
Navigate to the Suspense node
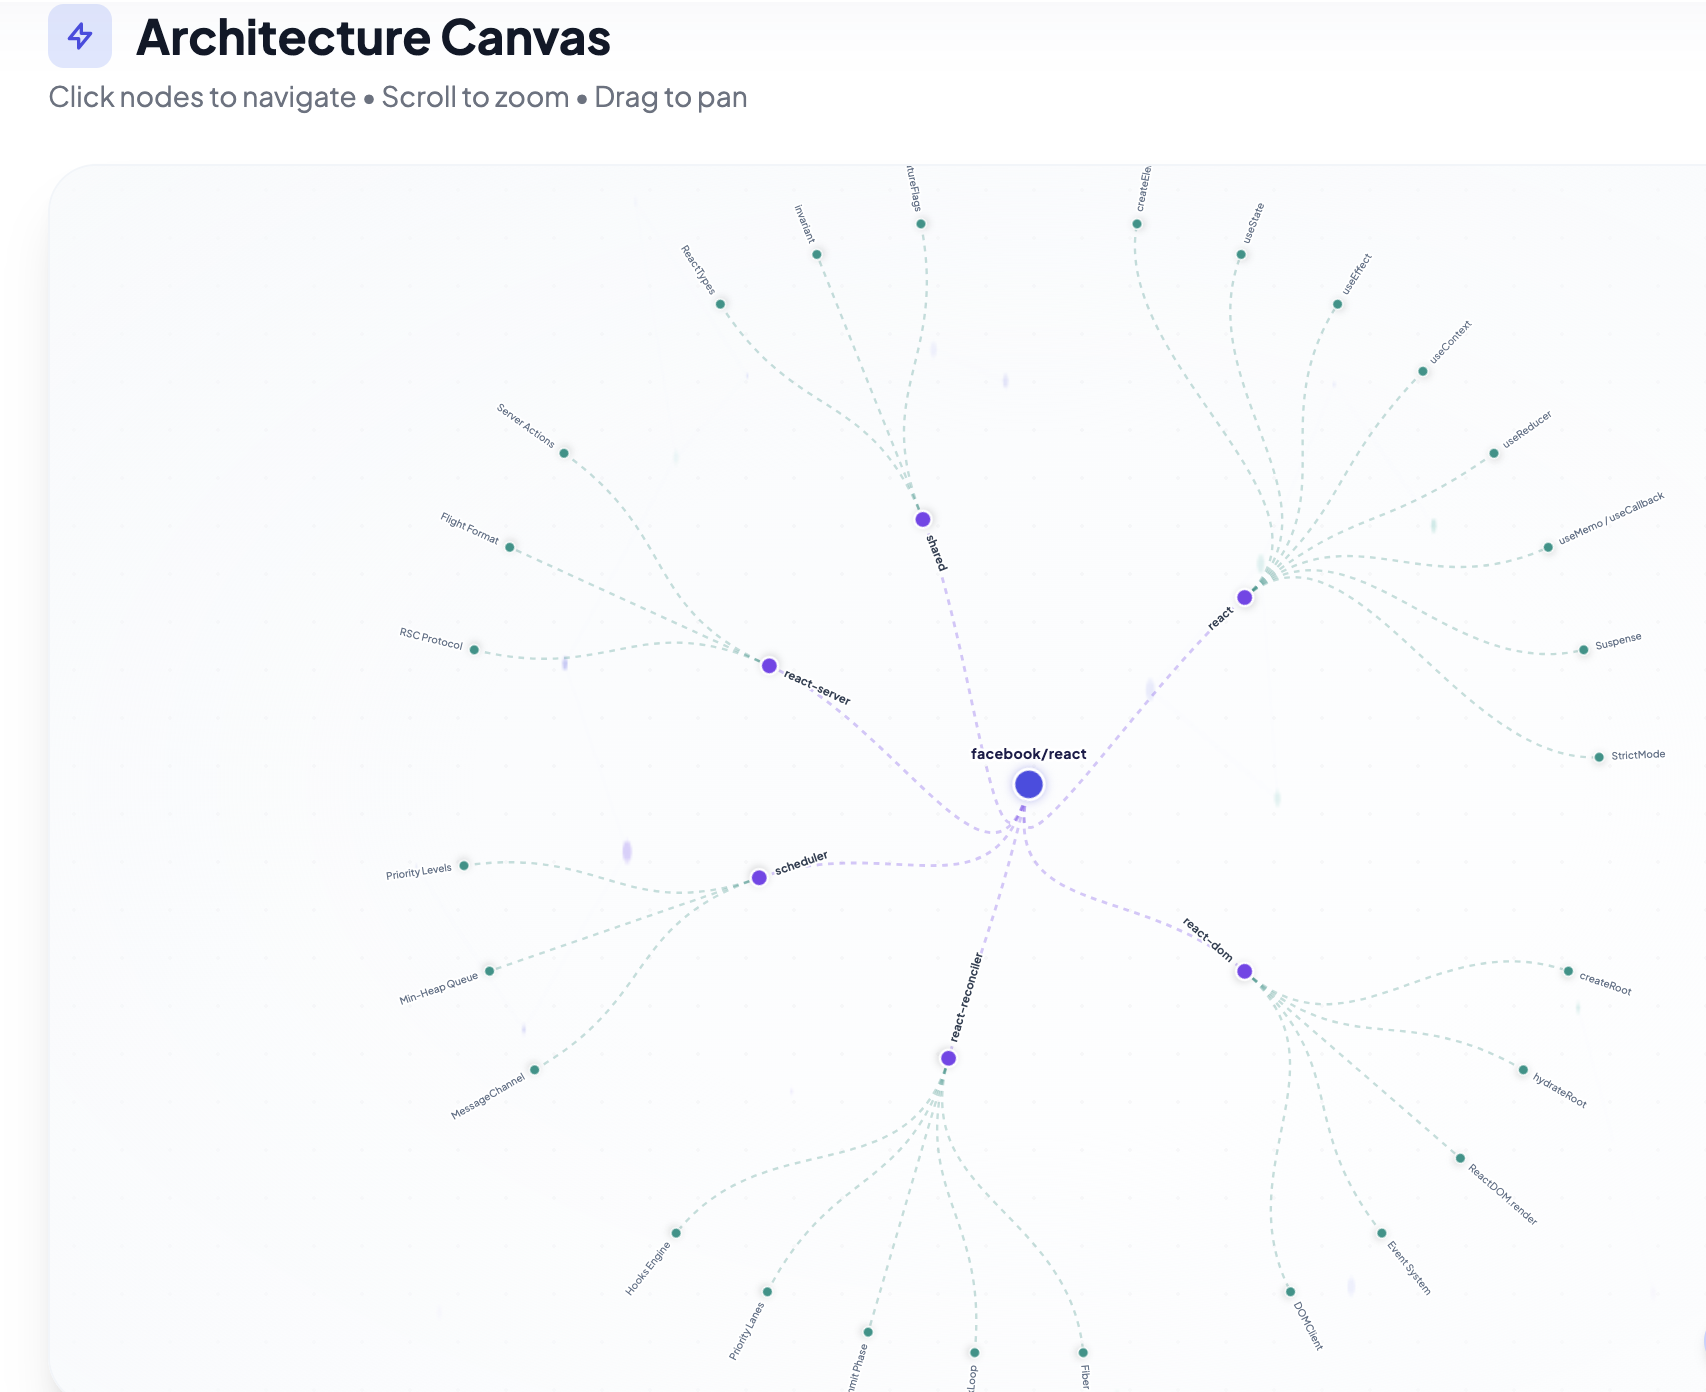pyautogui.click(x=1583, y=648)
